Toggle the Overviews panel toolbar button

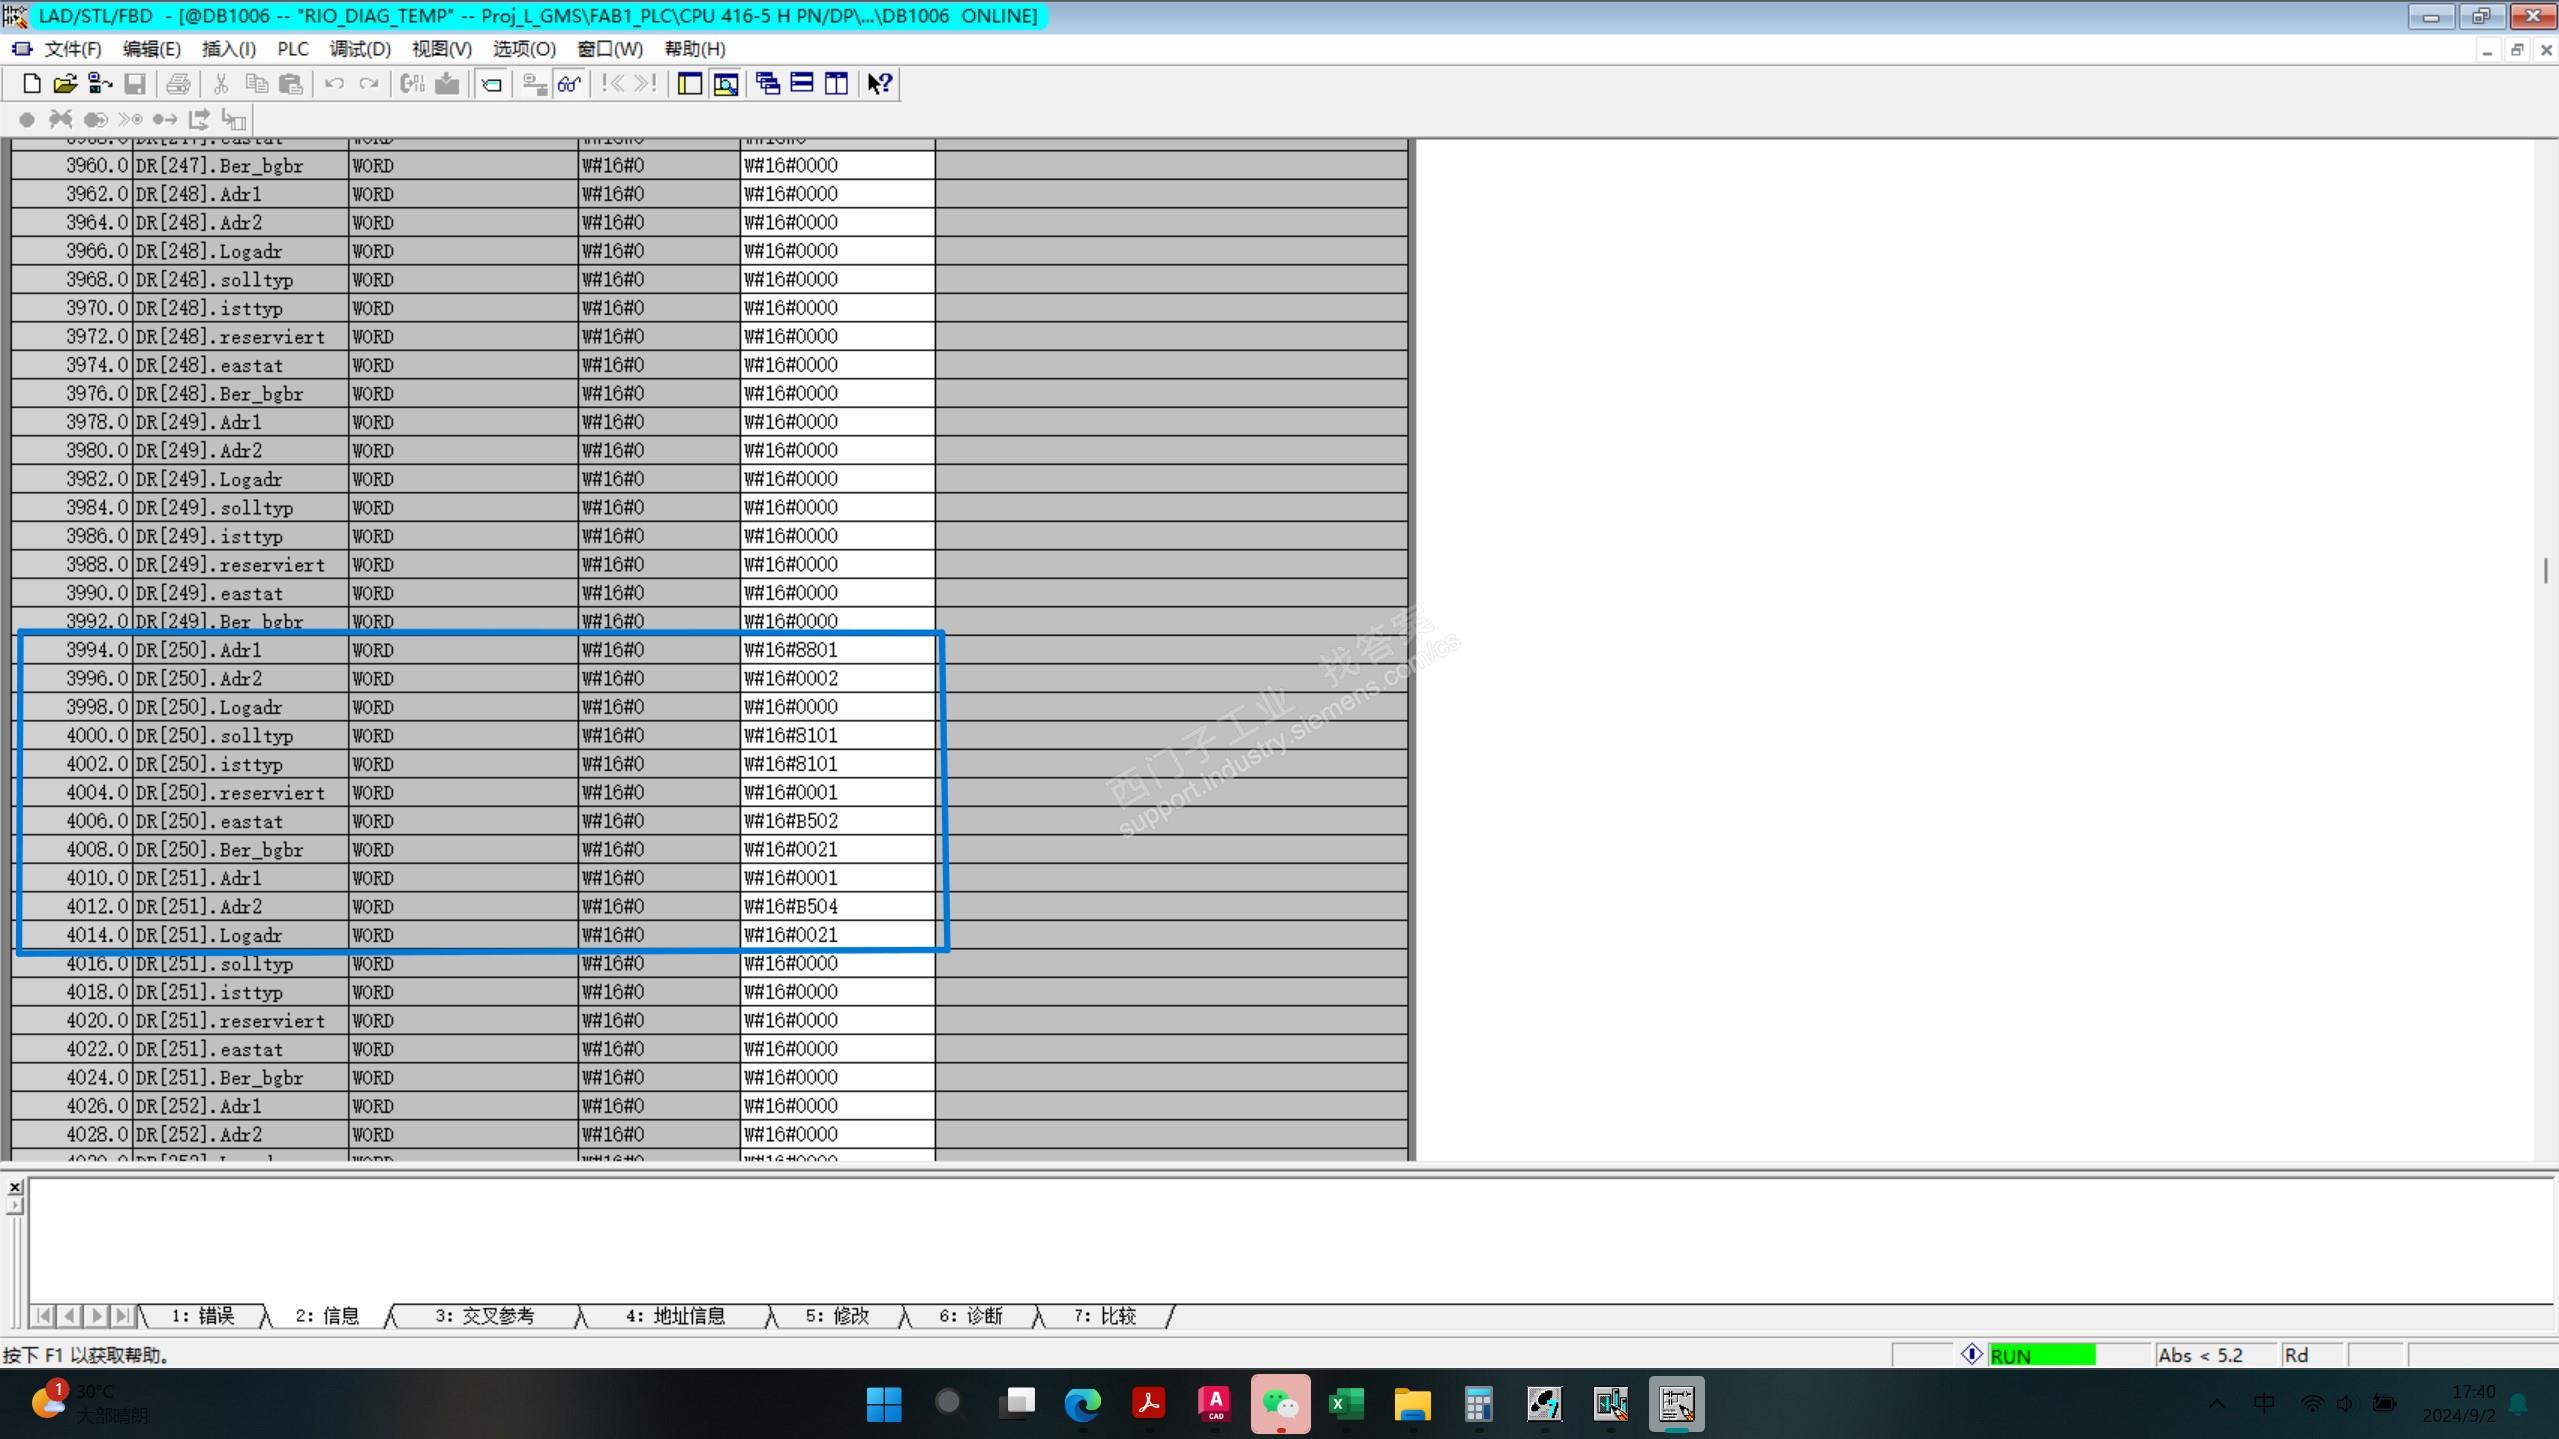click(x=689, y=84)
